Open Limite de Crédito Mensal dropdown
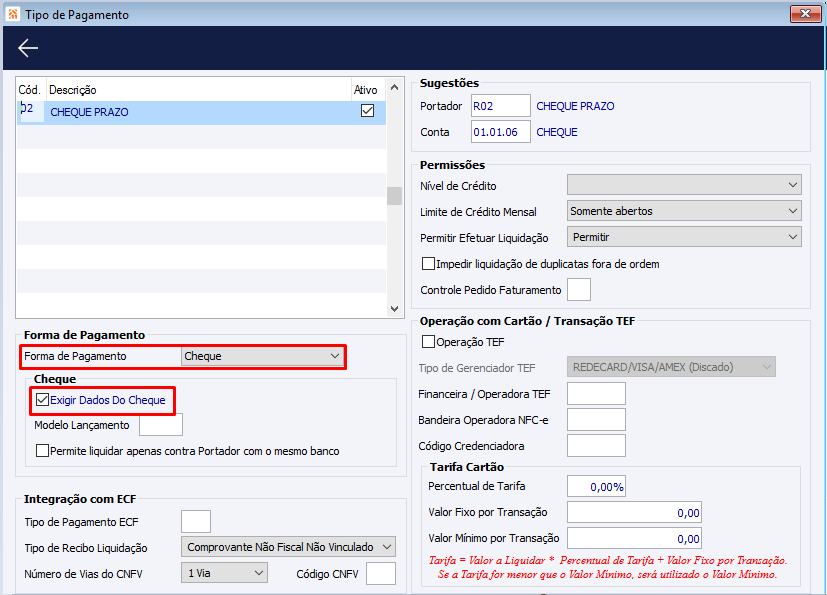 pyautogui.click(x=684, y=211)
